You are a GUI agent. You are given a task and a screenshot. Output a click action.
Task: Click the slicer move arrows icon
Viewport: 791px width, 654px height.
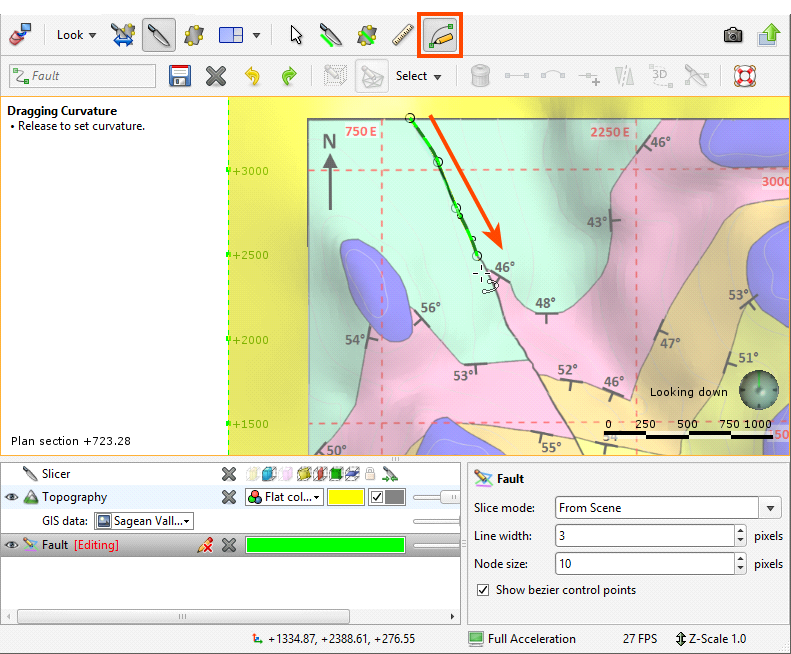coord(123,35)
